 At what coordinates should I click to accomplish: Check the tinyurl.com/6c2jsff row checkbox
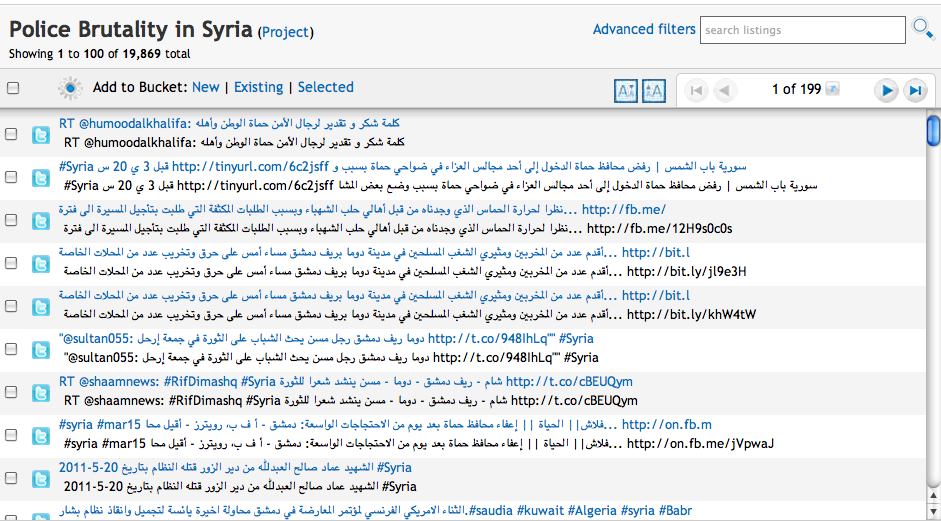coord(11,177)
